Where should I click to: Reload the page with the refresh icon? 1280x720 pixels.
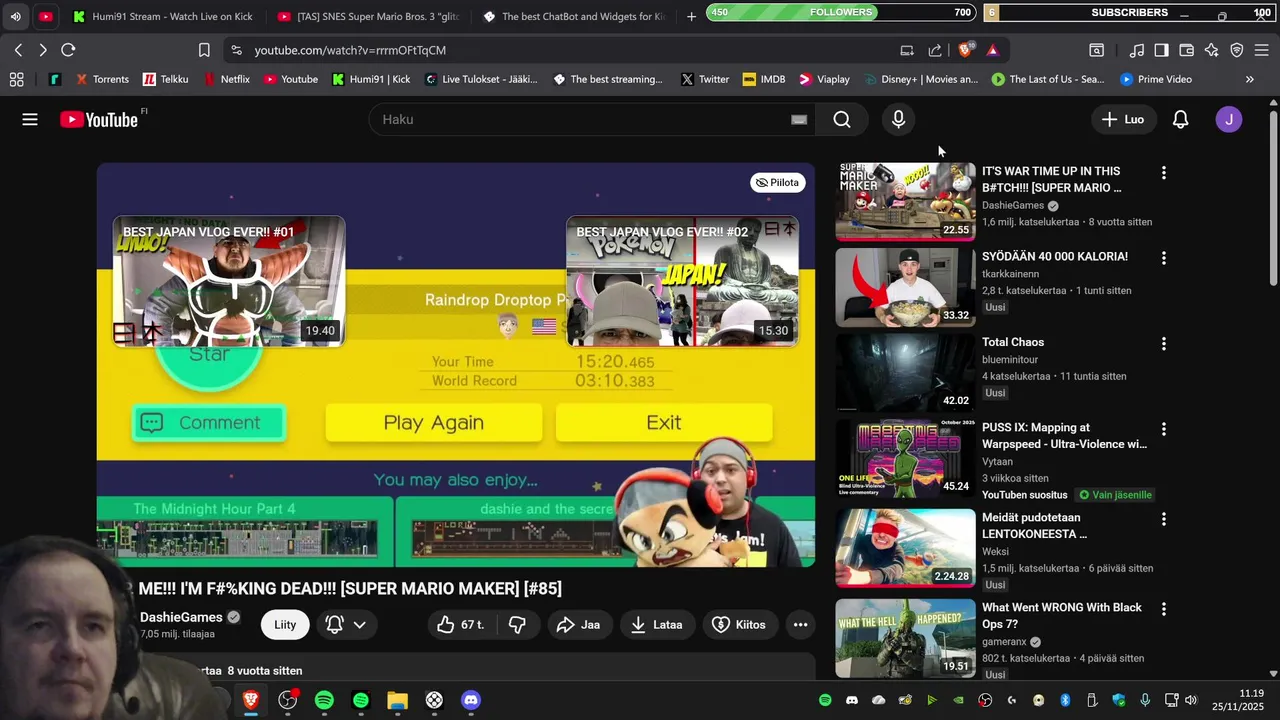coord(68,50)
